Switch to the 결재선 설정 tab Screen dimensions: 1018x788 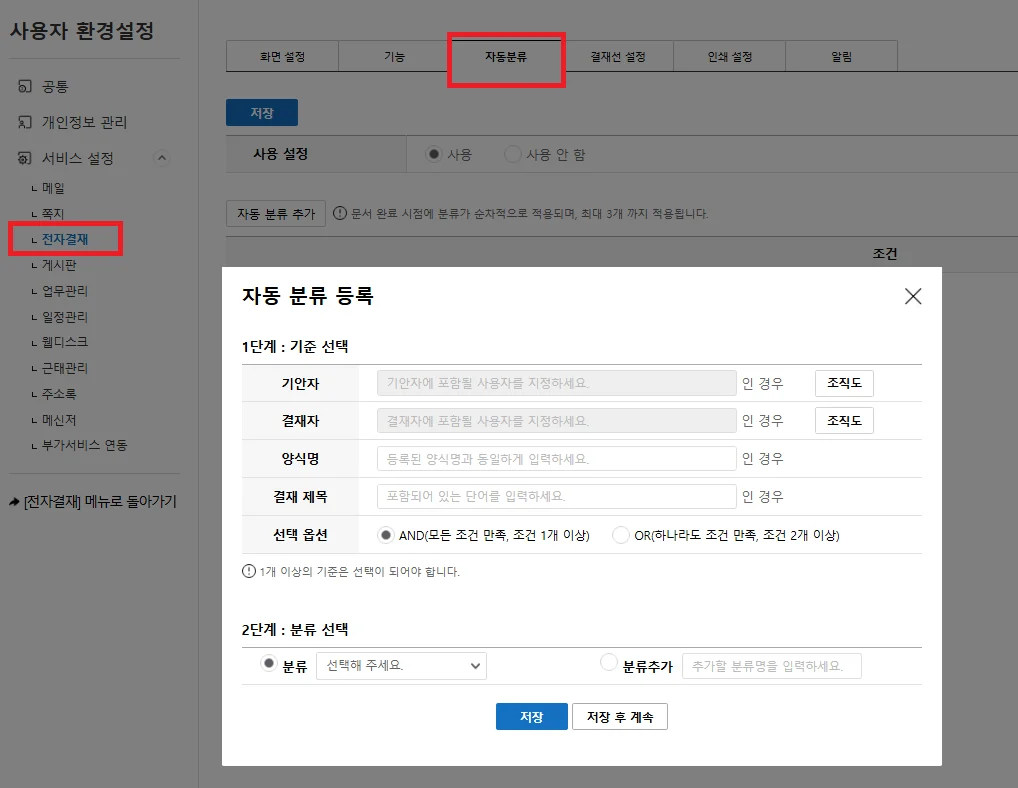click(617, 56)
